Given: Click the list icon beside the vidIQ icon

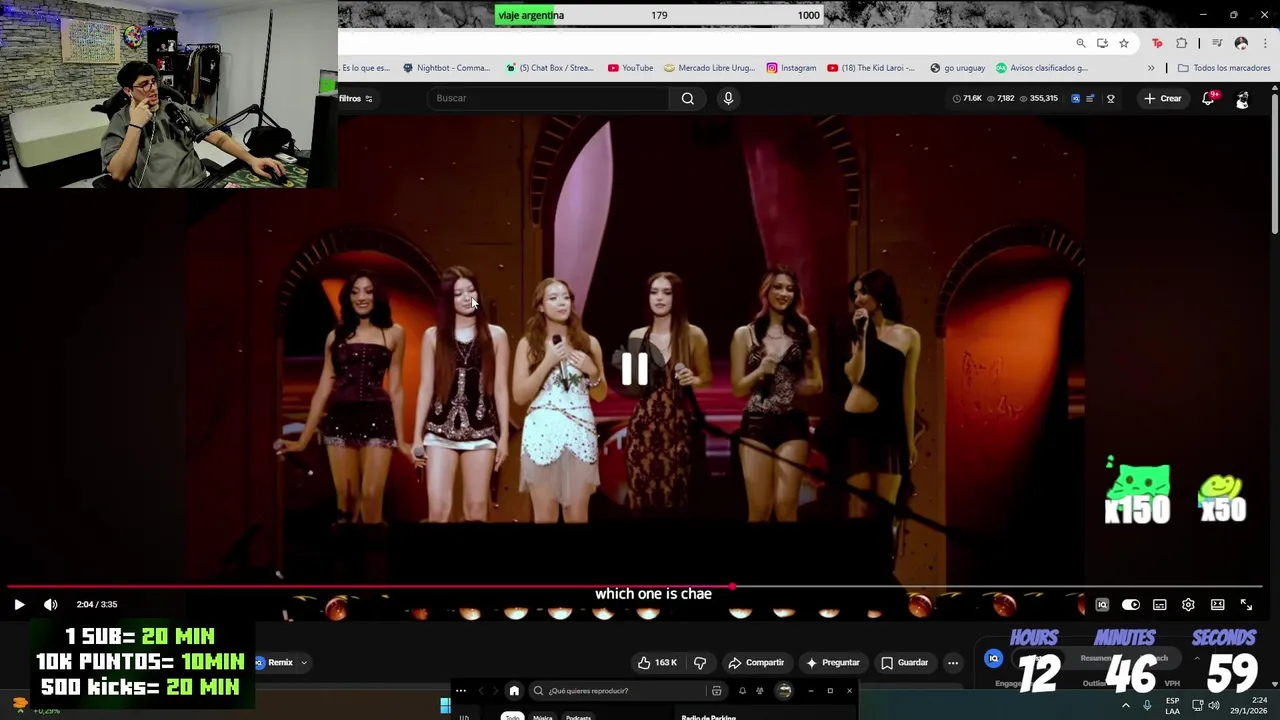Looking at the screenshot, I should pos(1090,98).
